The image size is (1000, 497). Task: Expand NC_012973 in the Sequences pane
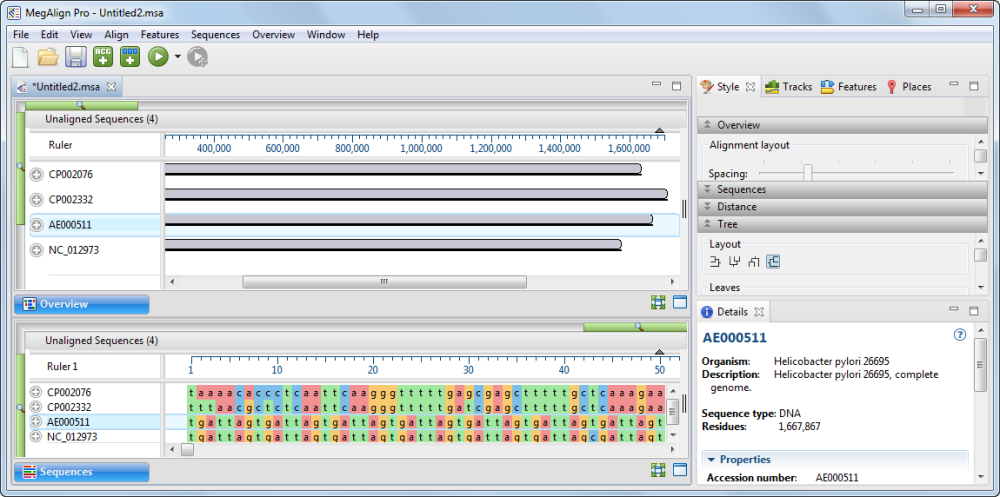point(36,436)
